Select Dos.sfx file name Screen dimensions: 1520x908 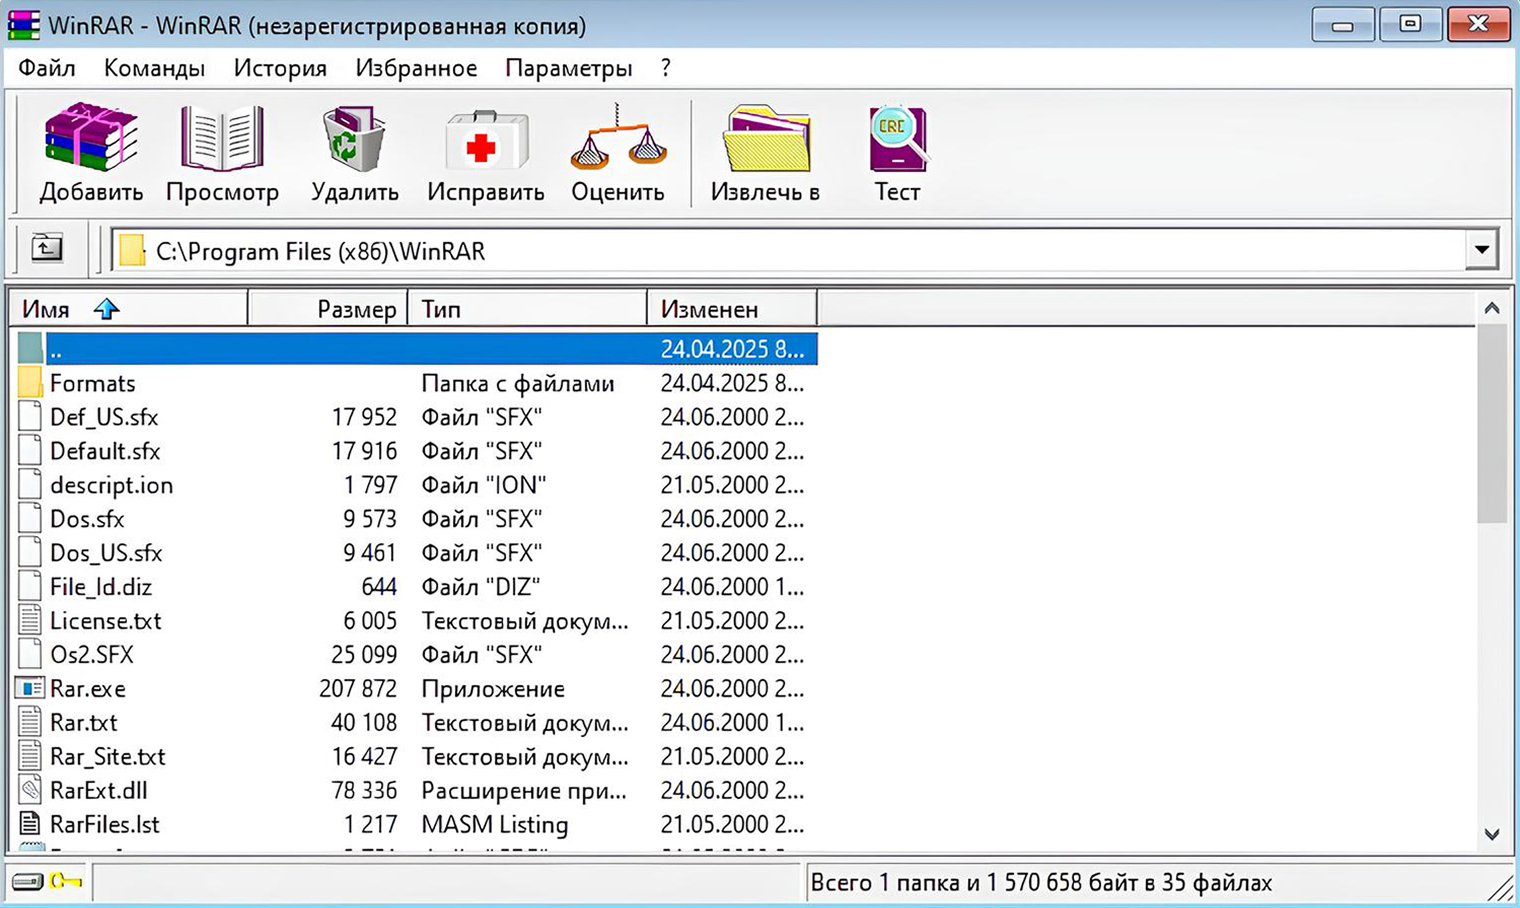pyautogui.click(x=87, y=519)
